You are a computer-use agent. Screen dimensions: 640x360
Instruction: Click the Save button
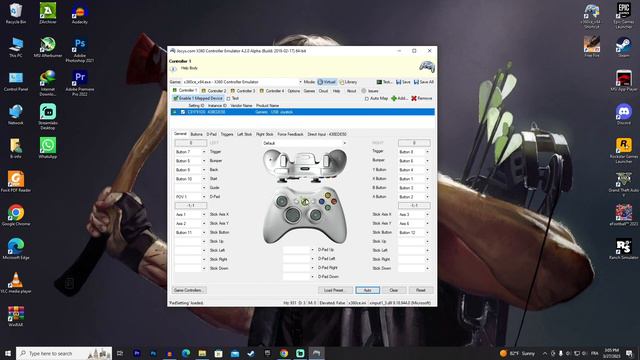click(403, 82)
